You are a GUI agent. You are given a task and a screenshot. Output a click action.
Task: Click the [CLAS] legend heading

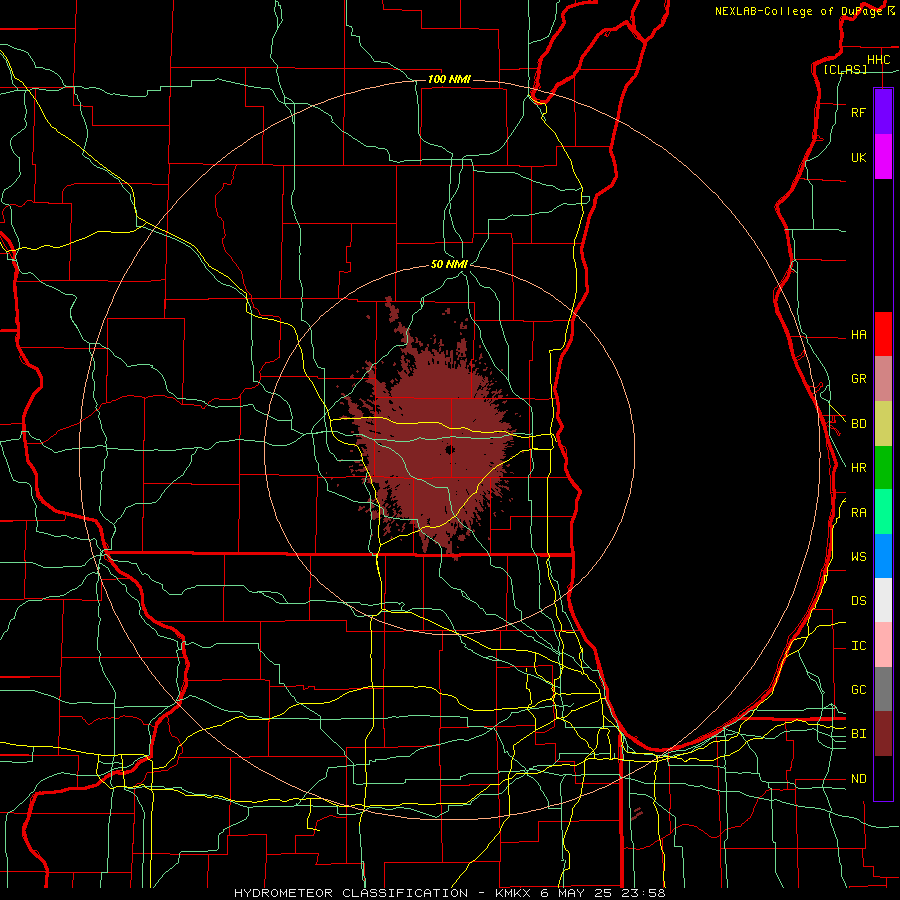pos(845,70)
